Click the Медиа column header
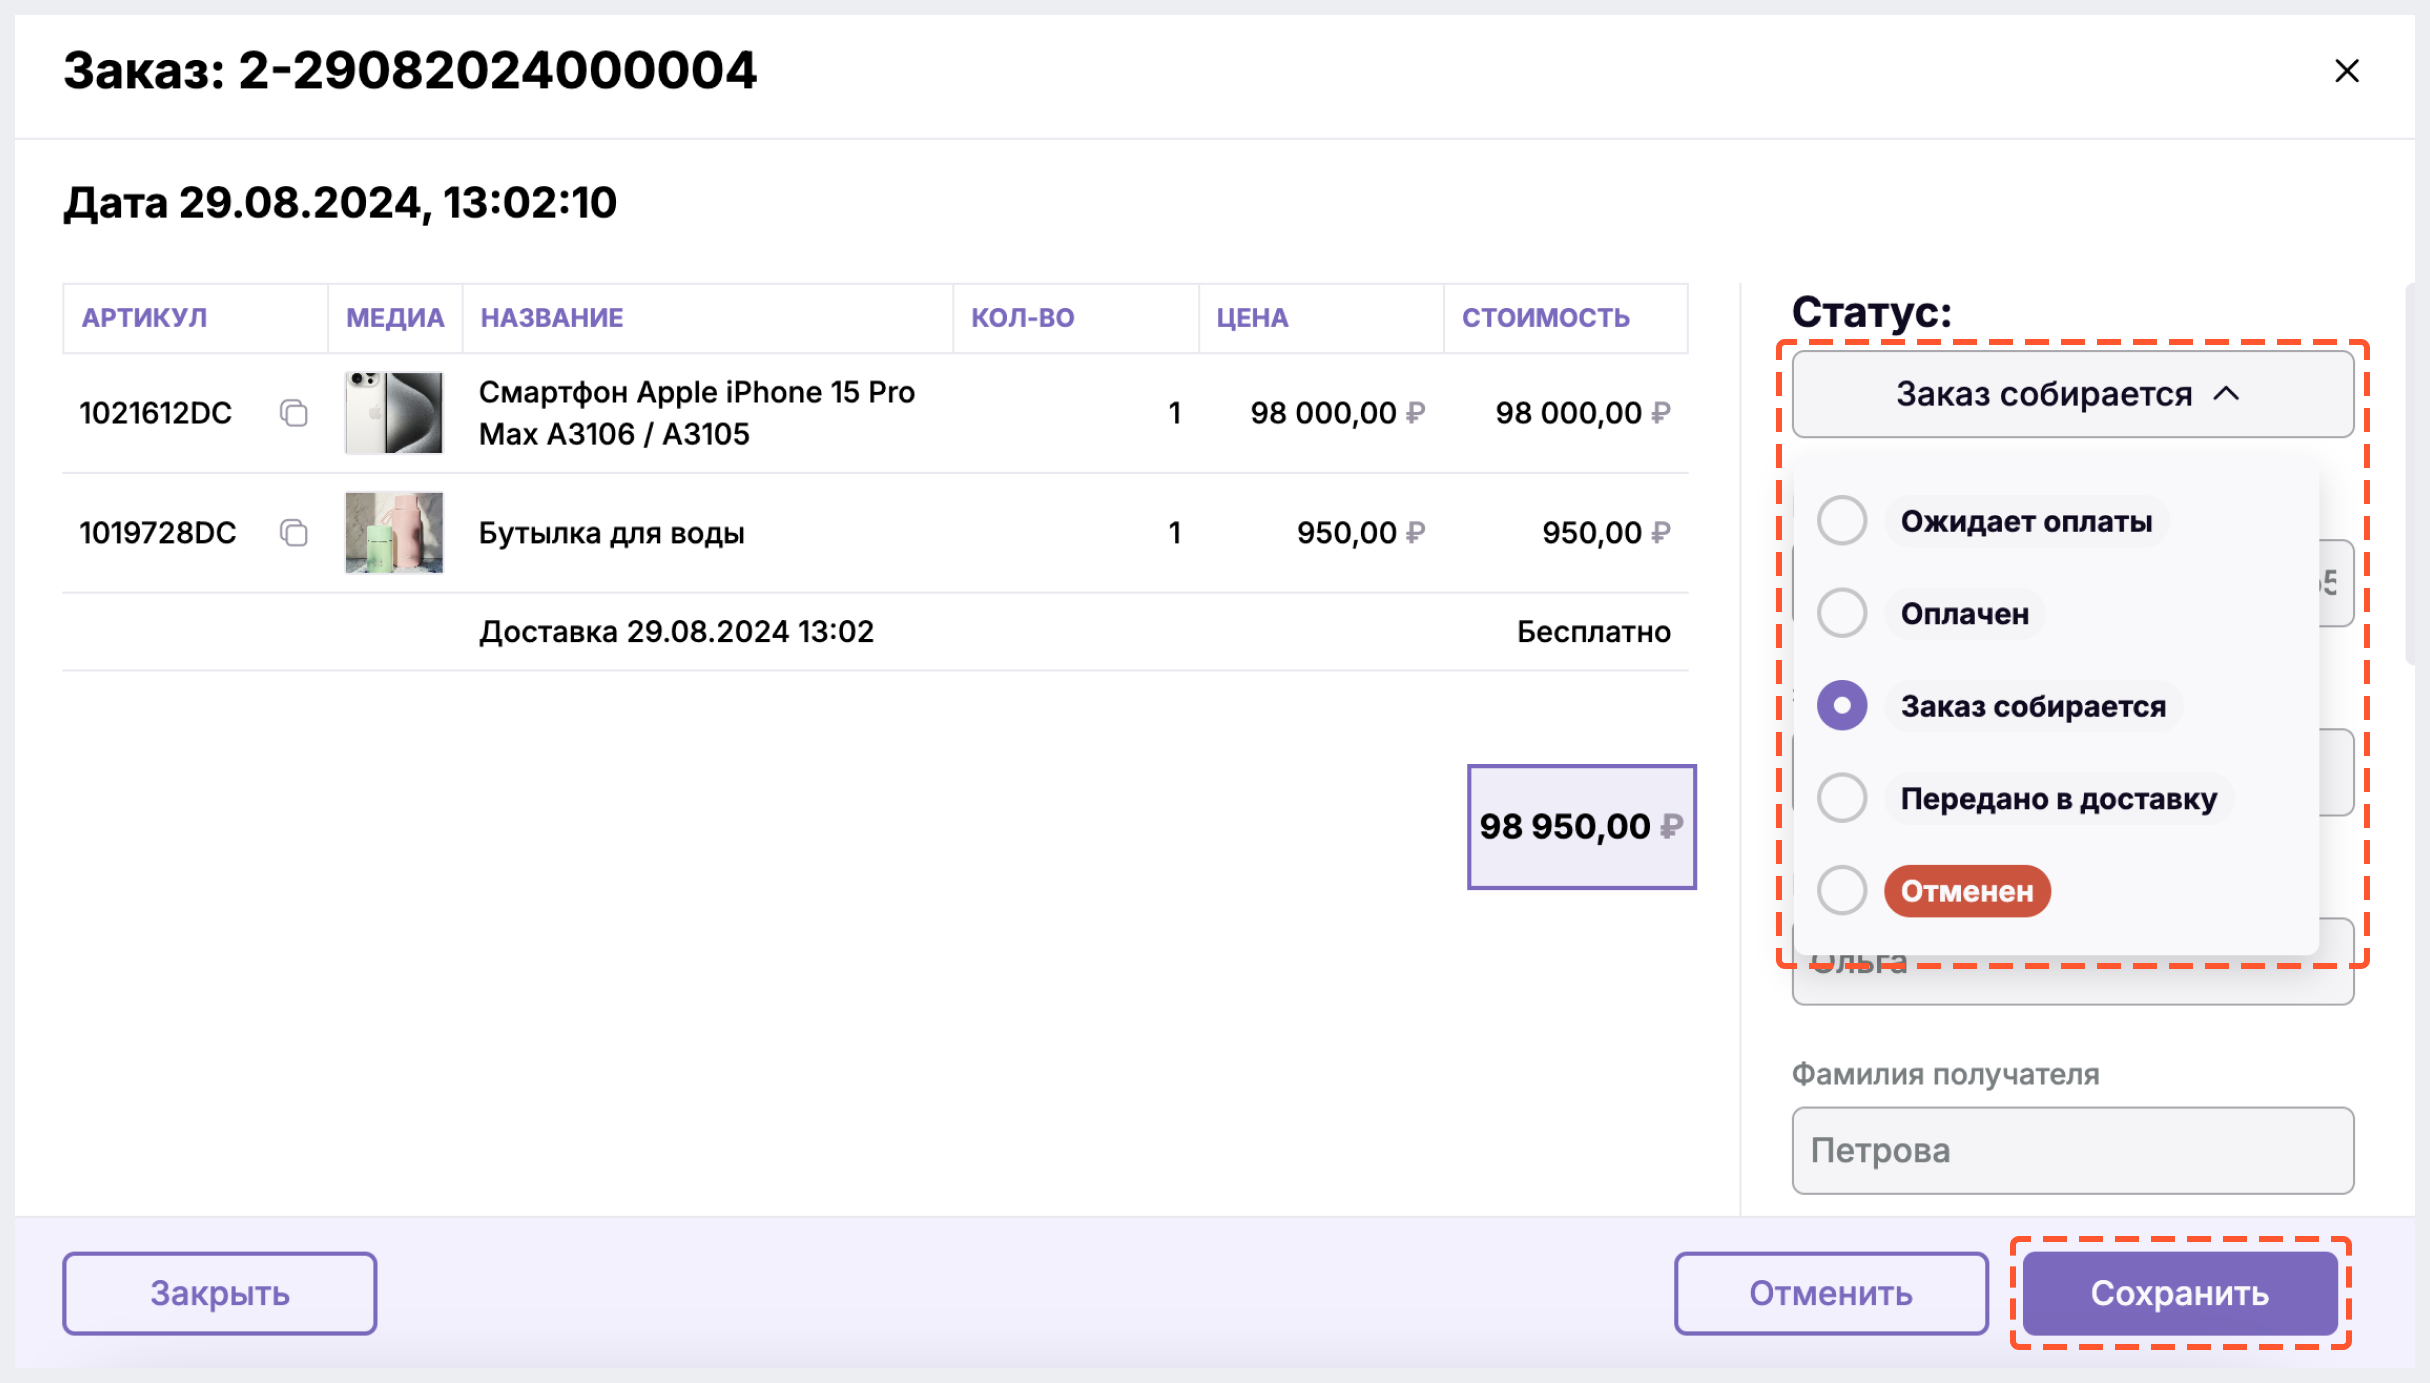Viewport: 2430px width, 1383px height. (395, 318)
